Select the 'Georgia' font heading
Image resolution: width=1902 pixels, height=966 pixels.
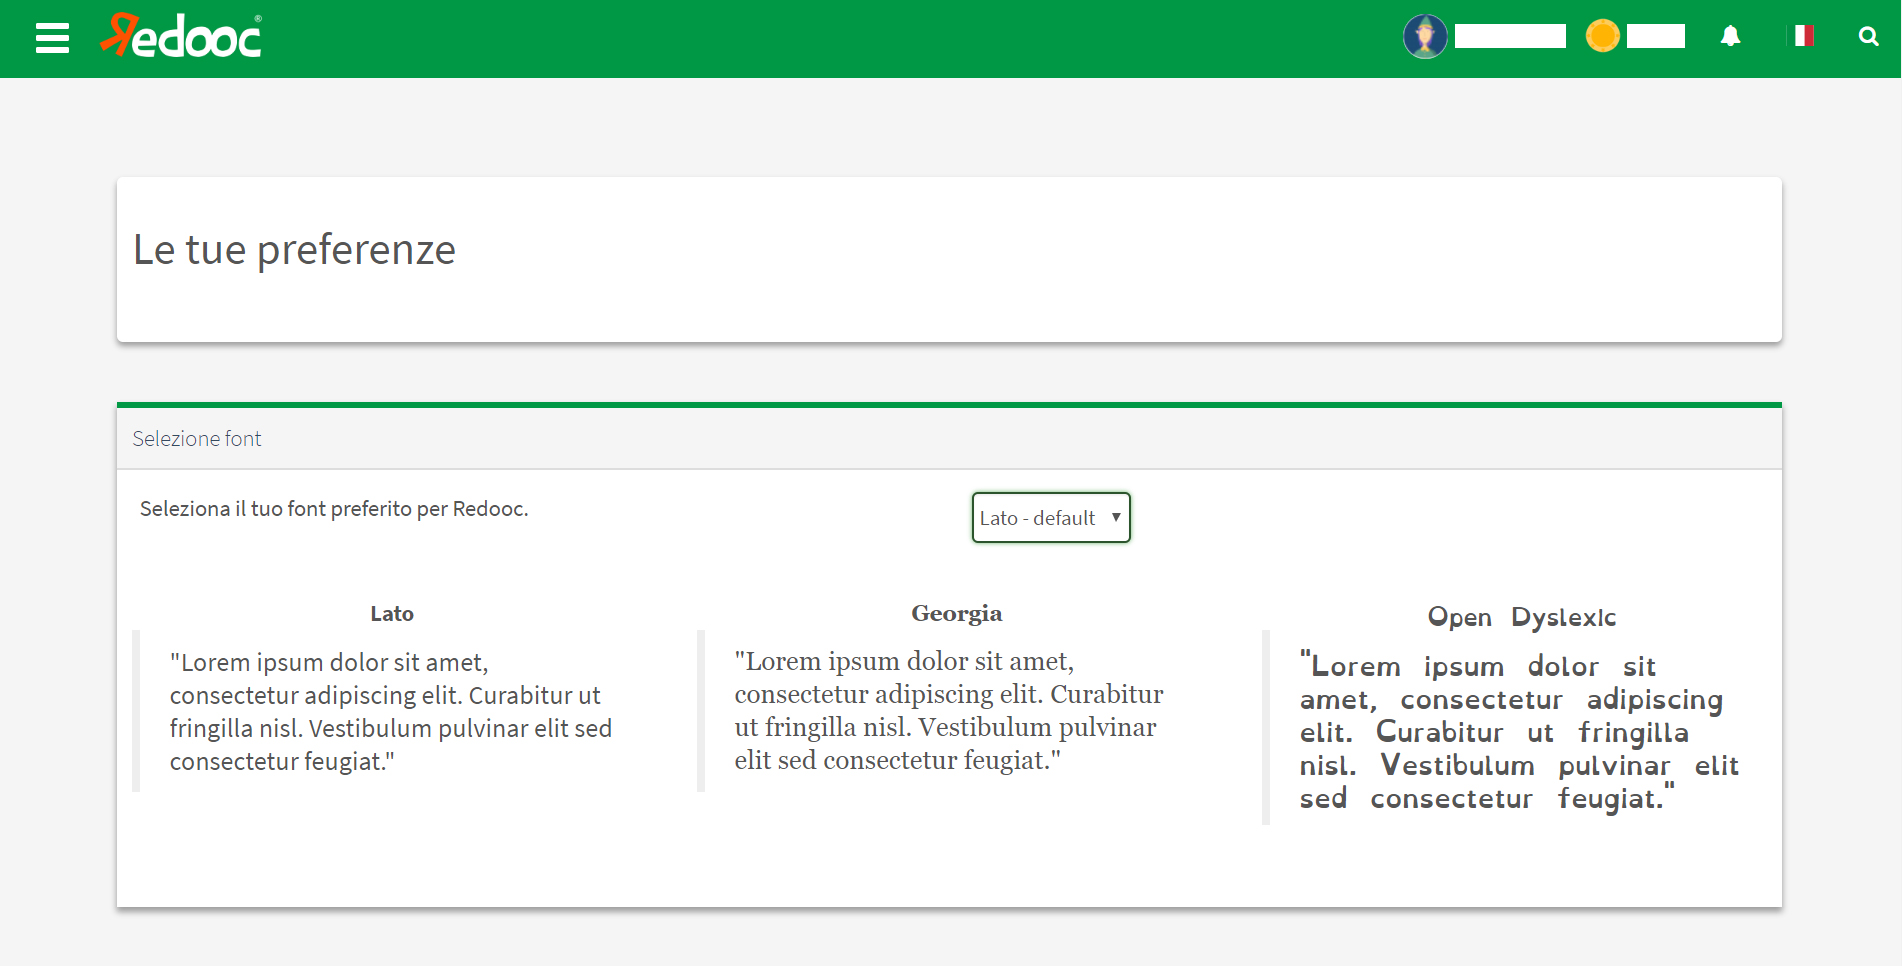pos(956,614)
